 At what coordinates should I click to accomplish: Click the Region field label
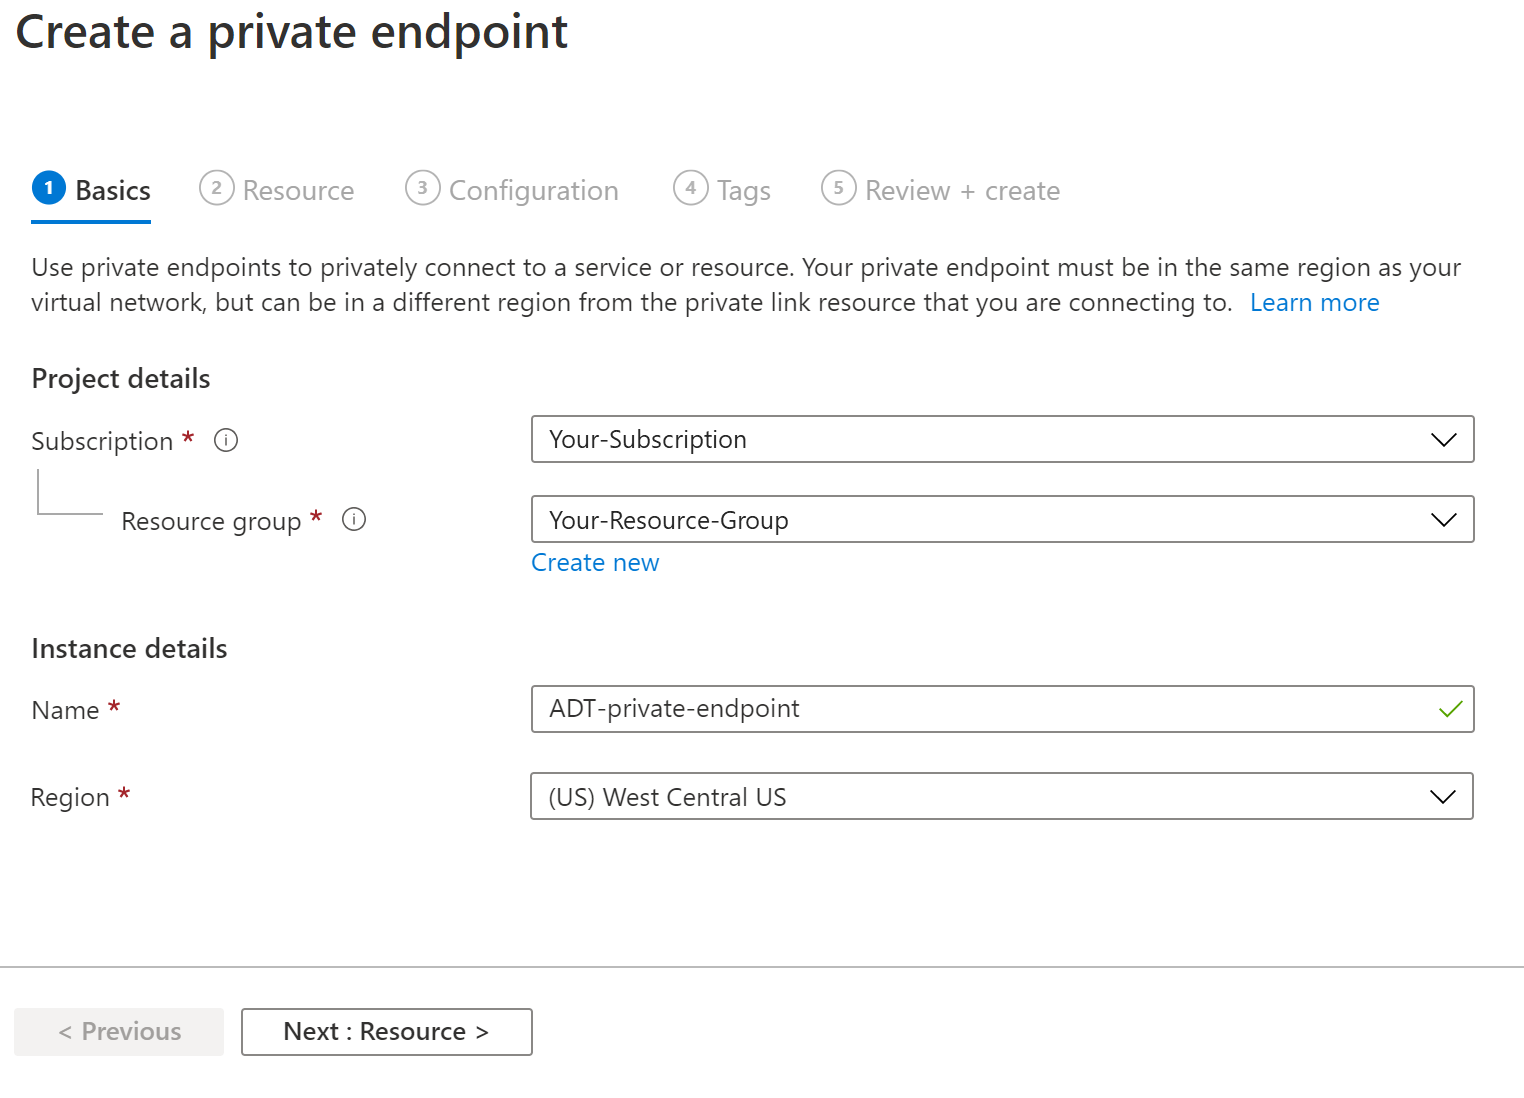pyautogui.click(x=70, y=798)
